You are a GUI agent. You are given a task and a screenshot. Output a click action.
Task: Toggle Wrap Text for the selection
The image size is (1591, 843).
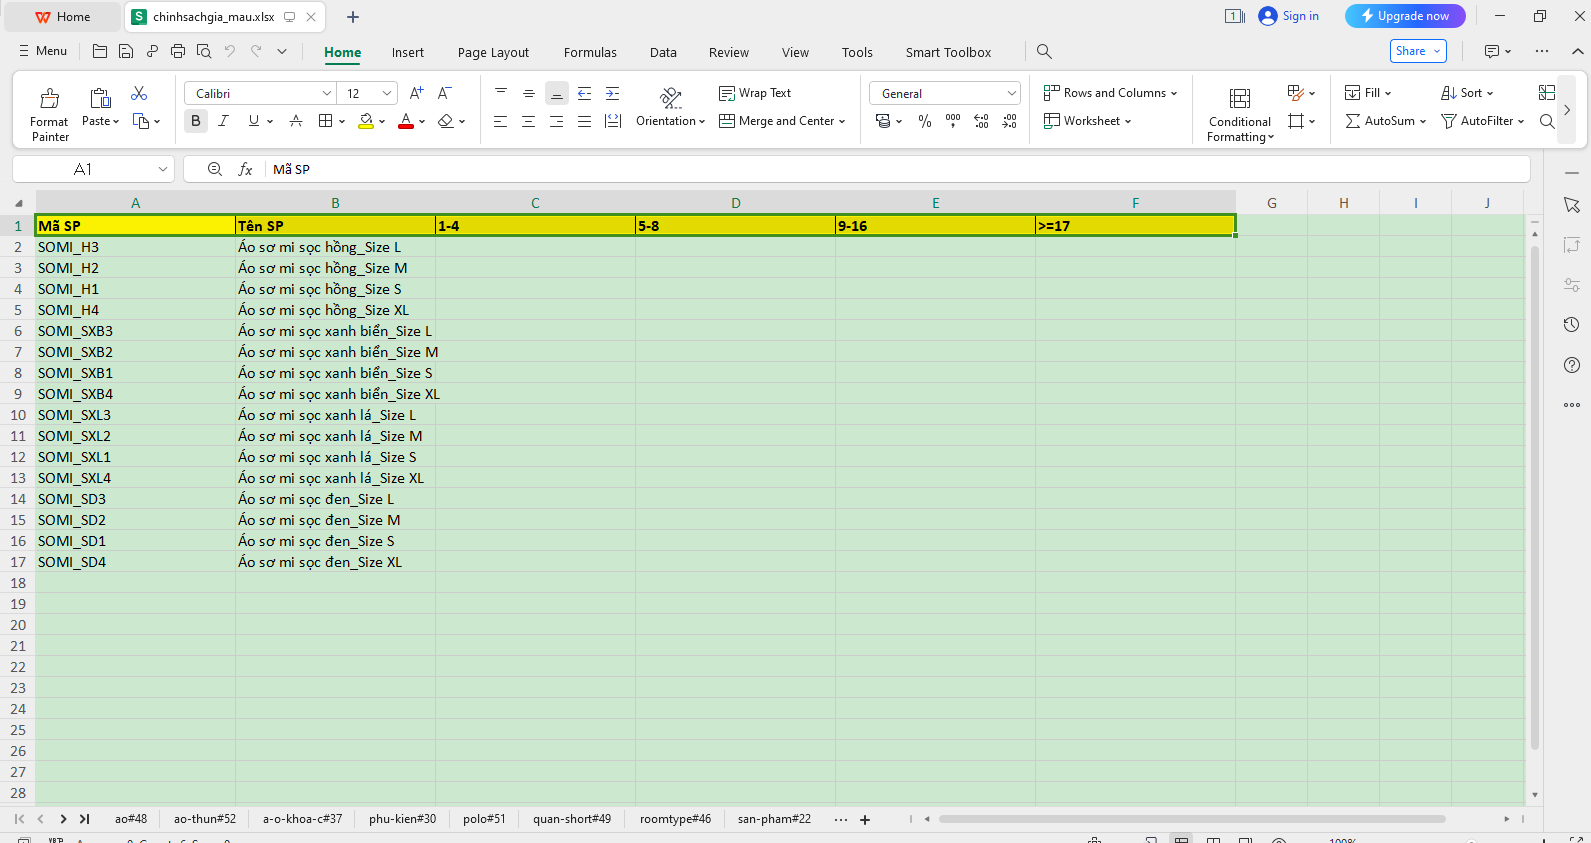755,93
